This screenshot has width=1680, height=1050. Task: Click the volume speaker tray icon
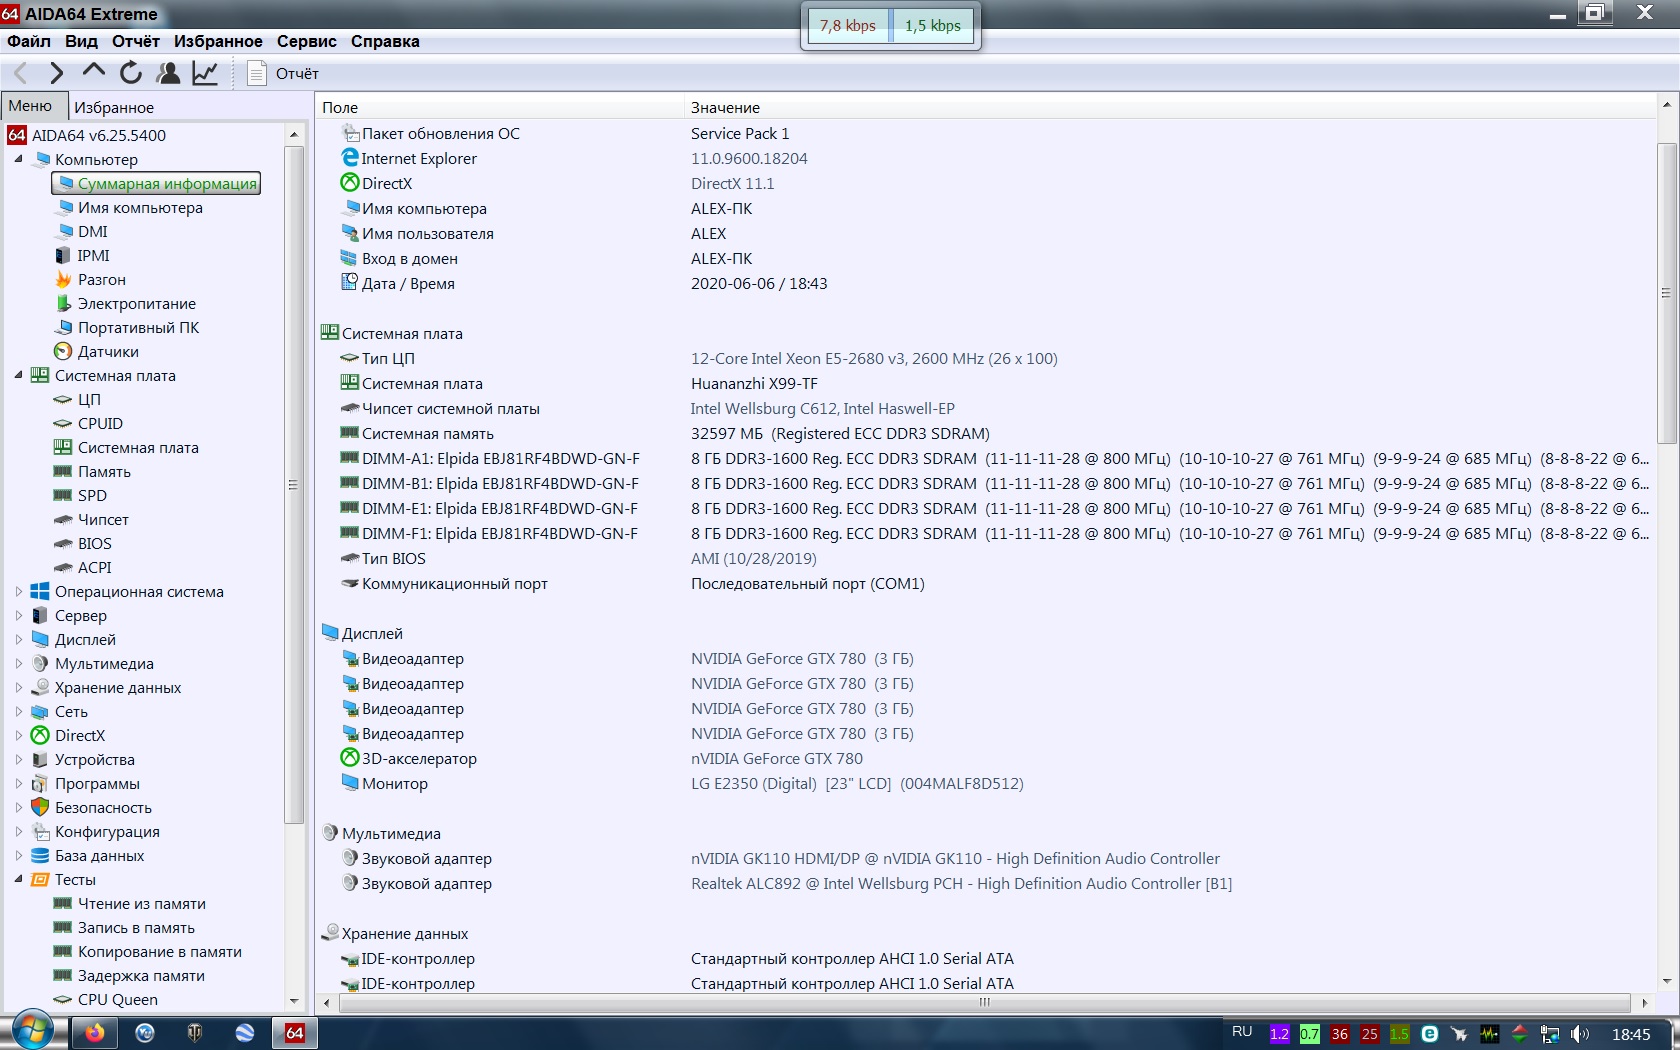coord(1580,1034)
